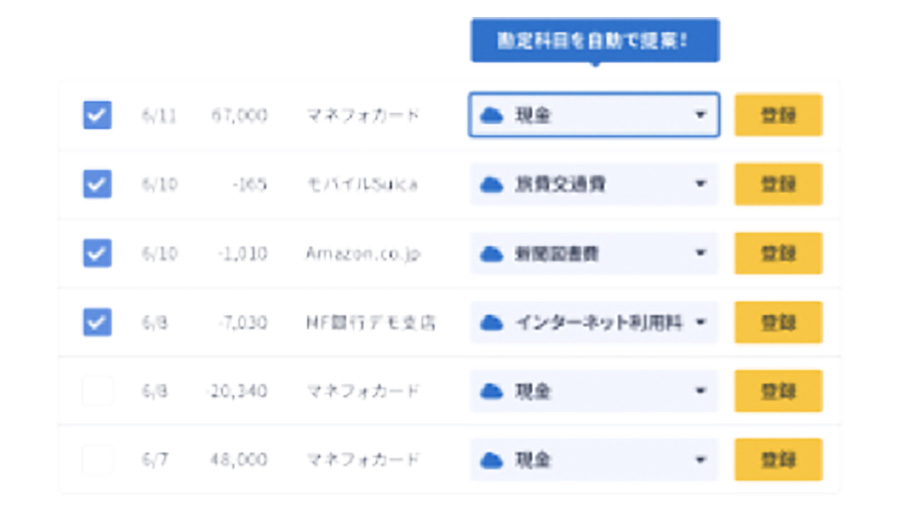Image resolution: width=900 pixels, height=515 pixels.
Task: Click cloud icon beside 新聞図書費
Action: (x=491, y=253)
